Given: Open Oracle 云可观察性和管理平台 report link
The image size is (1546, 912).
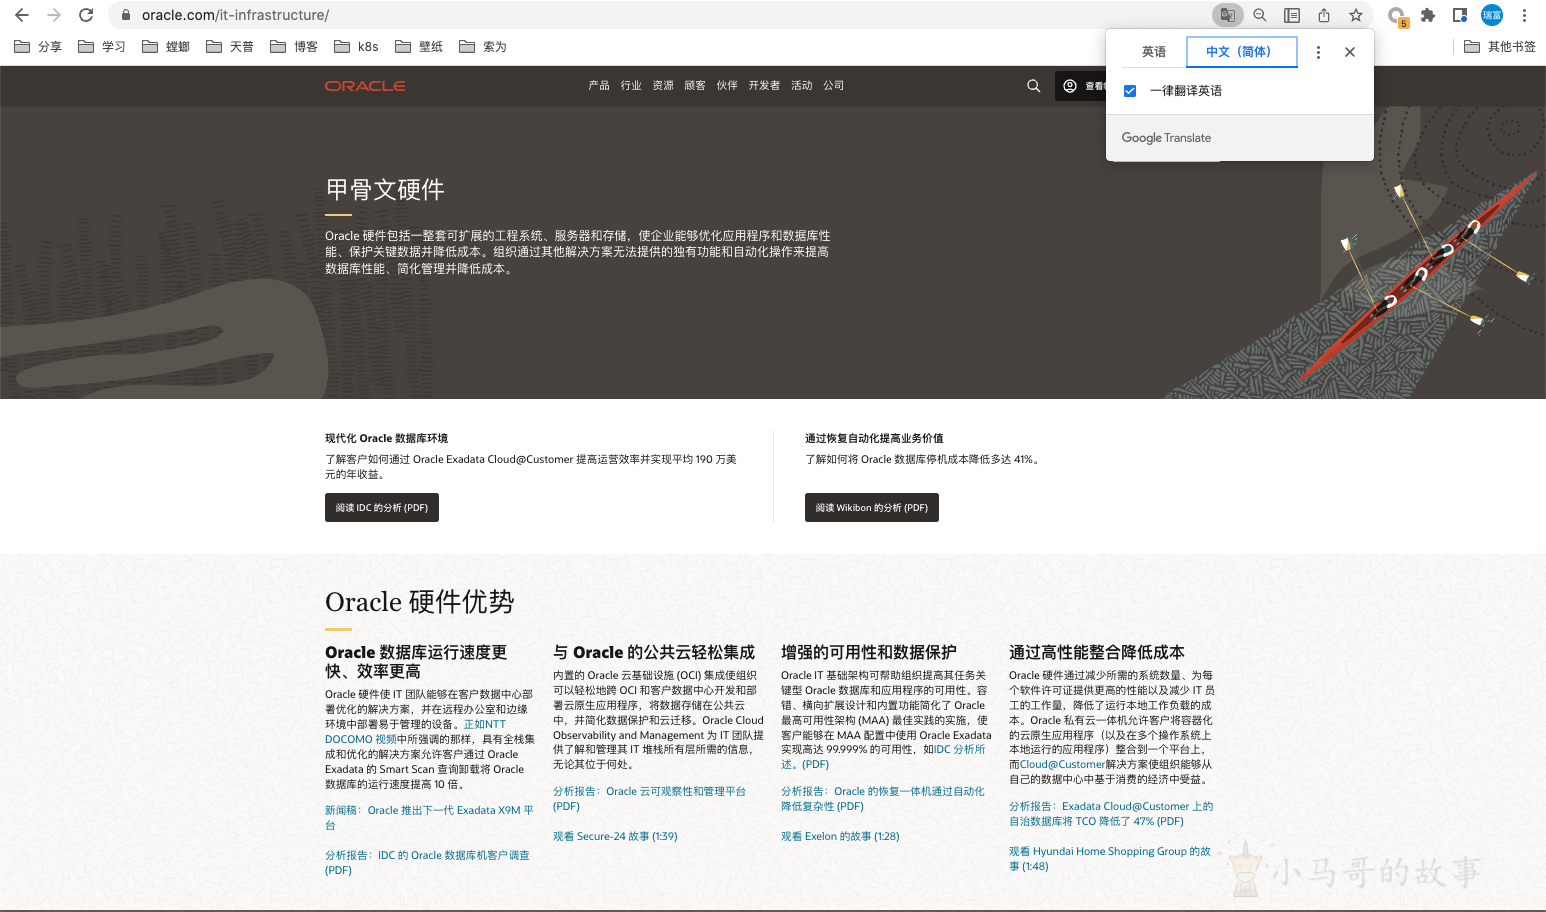Looking at the screenshot, I should (x=649, y=799).
